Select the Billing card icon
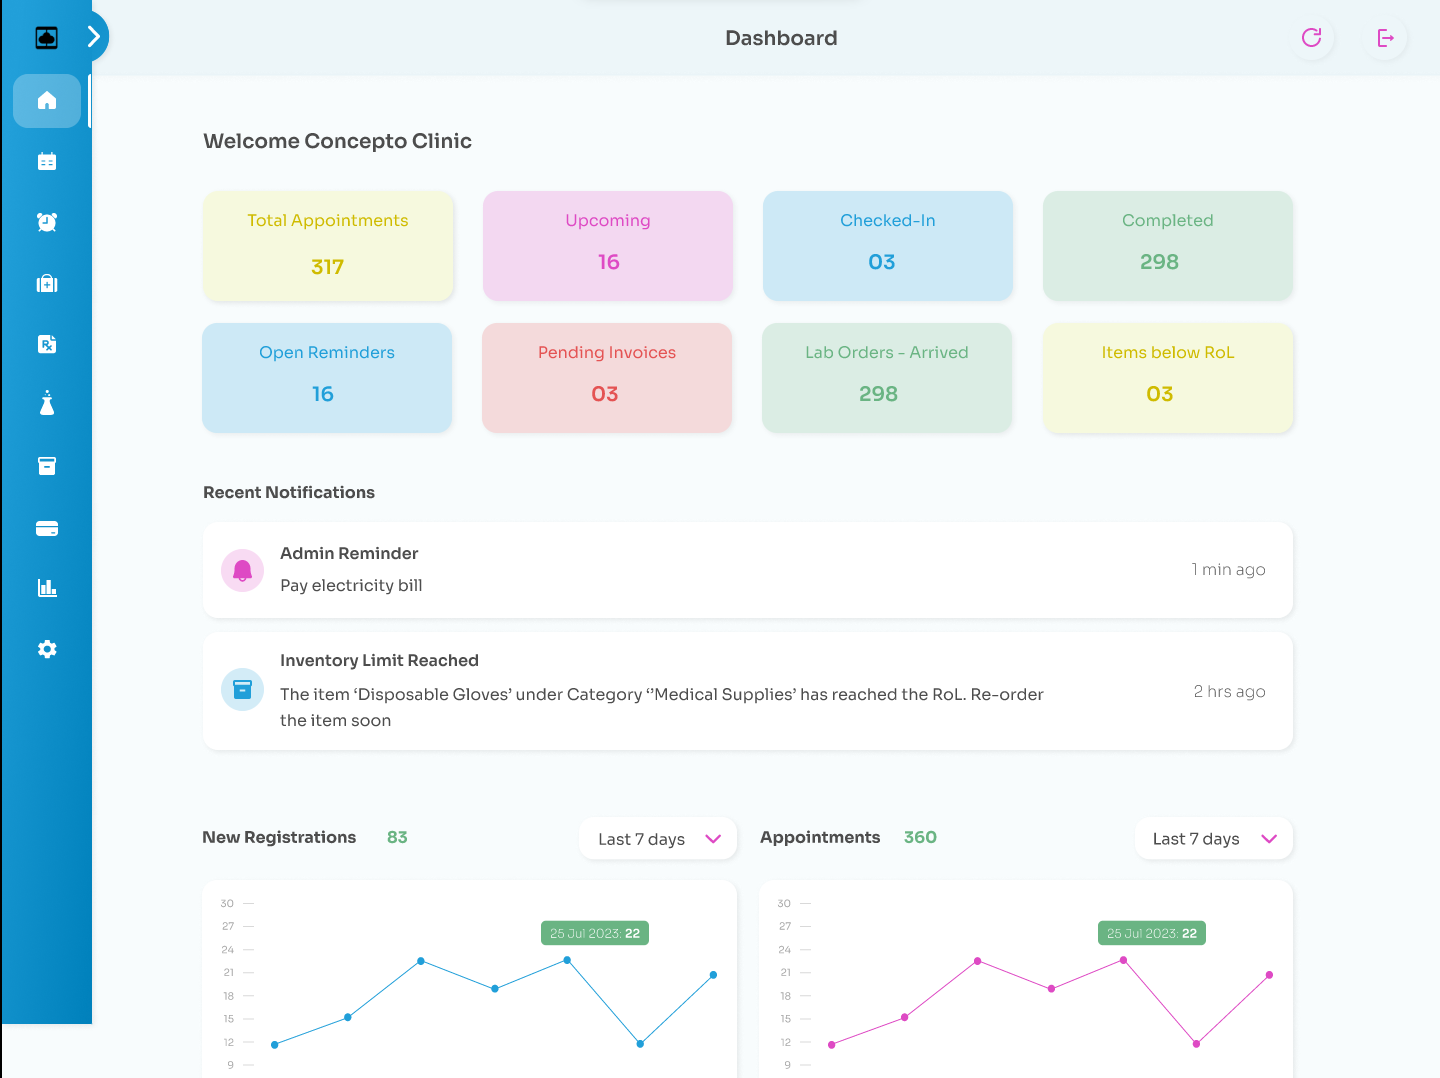This screenshot has height=1078, width=1440. pos(47,528)
